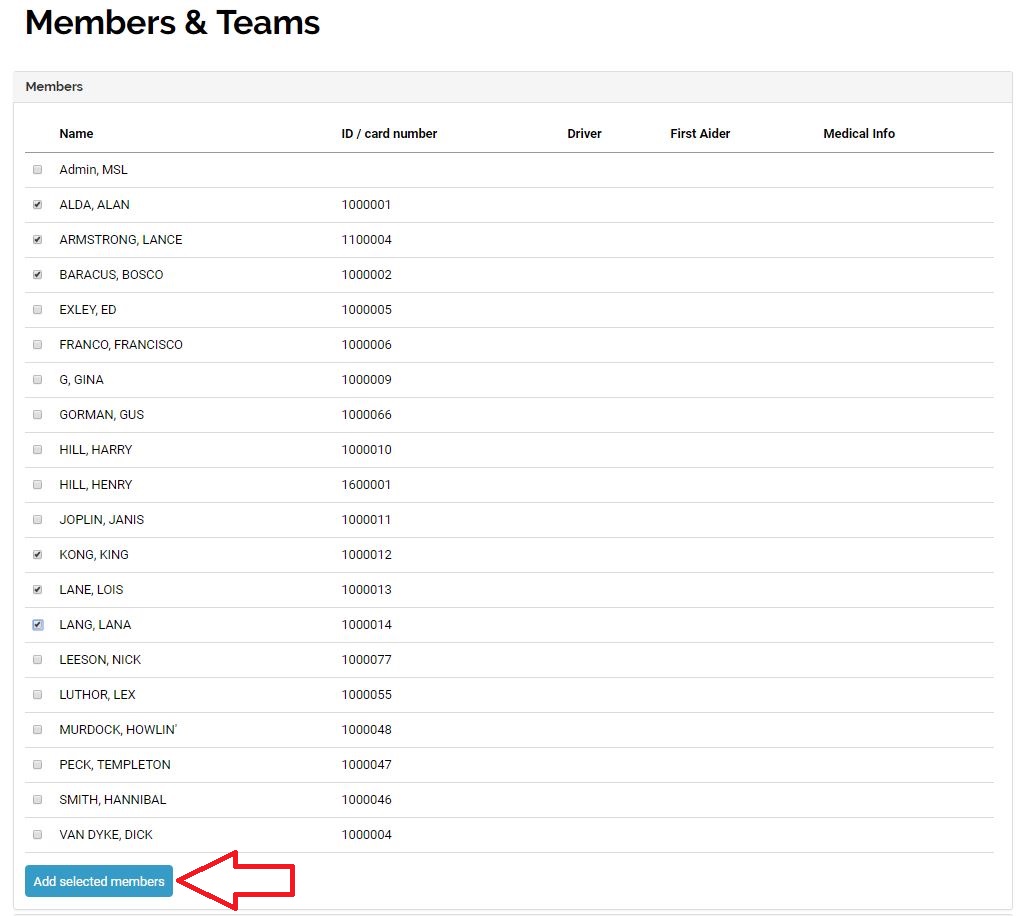Select FRANCO, FRANCISCO checkbox
This screenshot has height=916, width=1018.
point(38,345)
